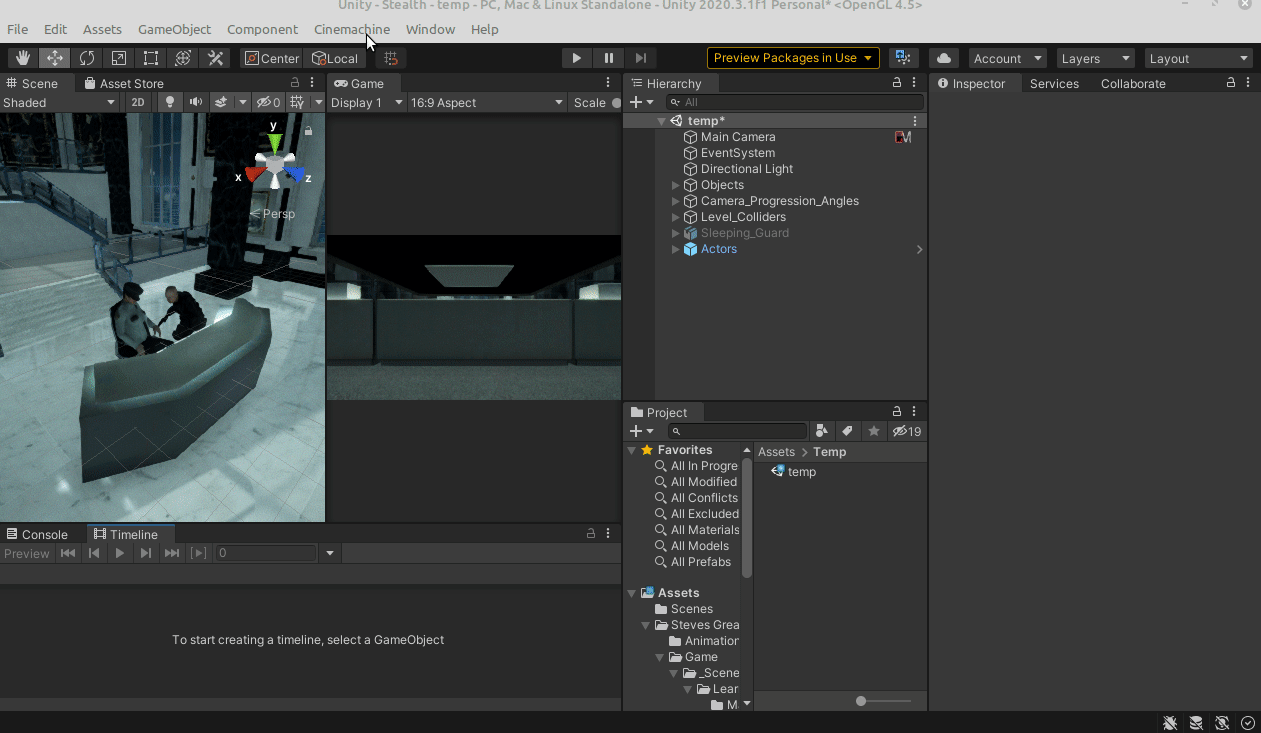This screenshot has height=733, width=1261.
Task: Open the Cinemachine menu
Action: click(x=351, y=29)
